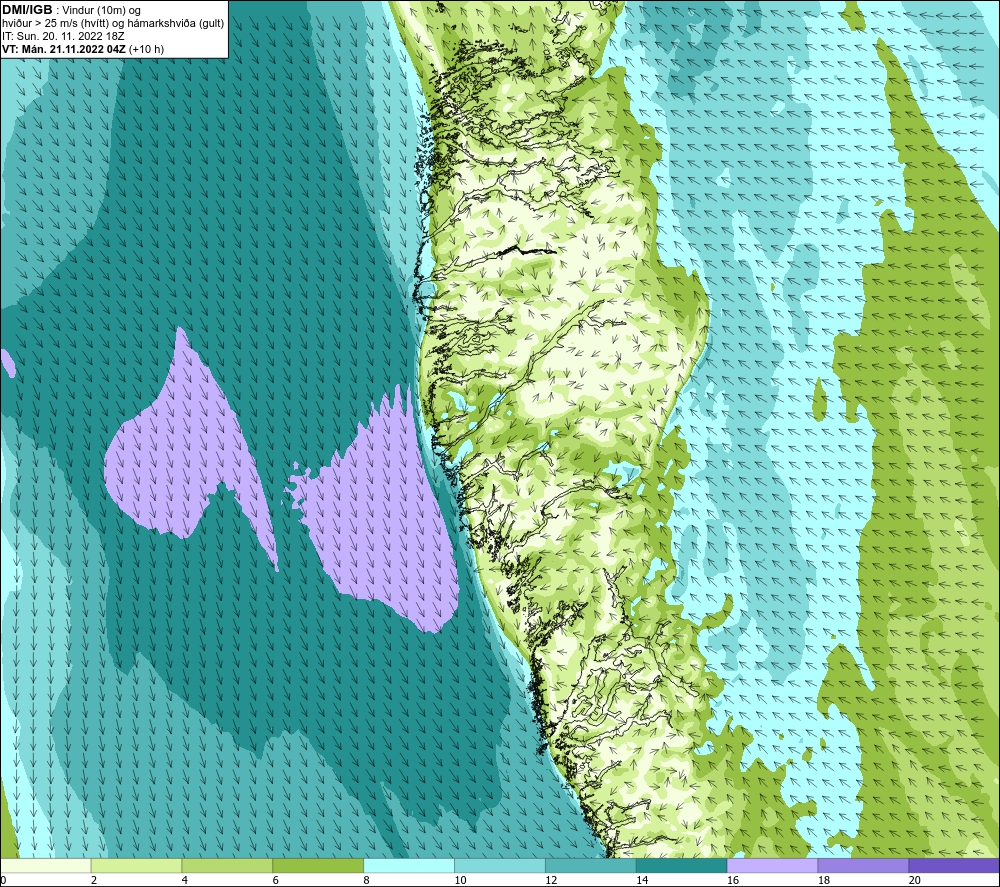Click the legend label '2'

tap(94, 880)
